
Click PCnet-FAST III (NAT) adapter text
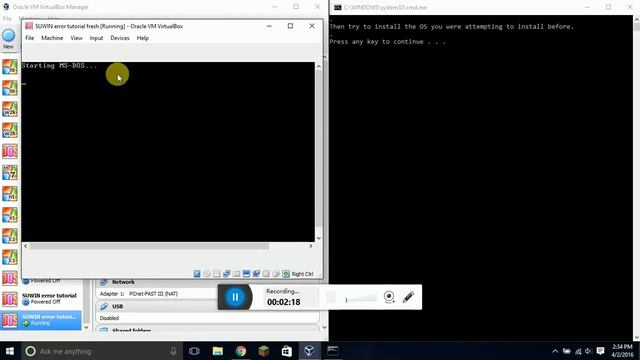153,294
